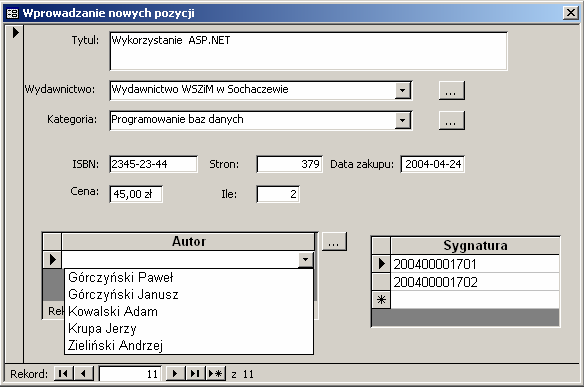
Task: Click the Sygnatura column header
Action: (x=475, y=245)
